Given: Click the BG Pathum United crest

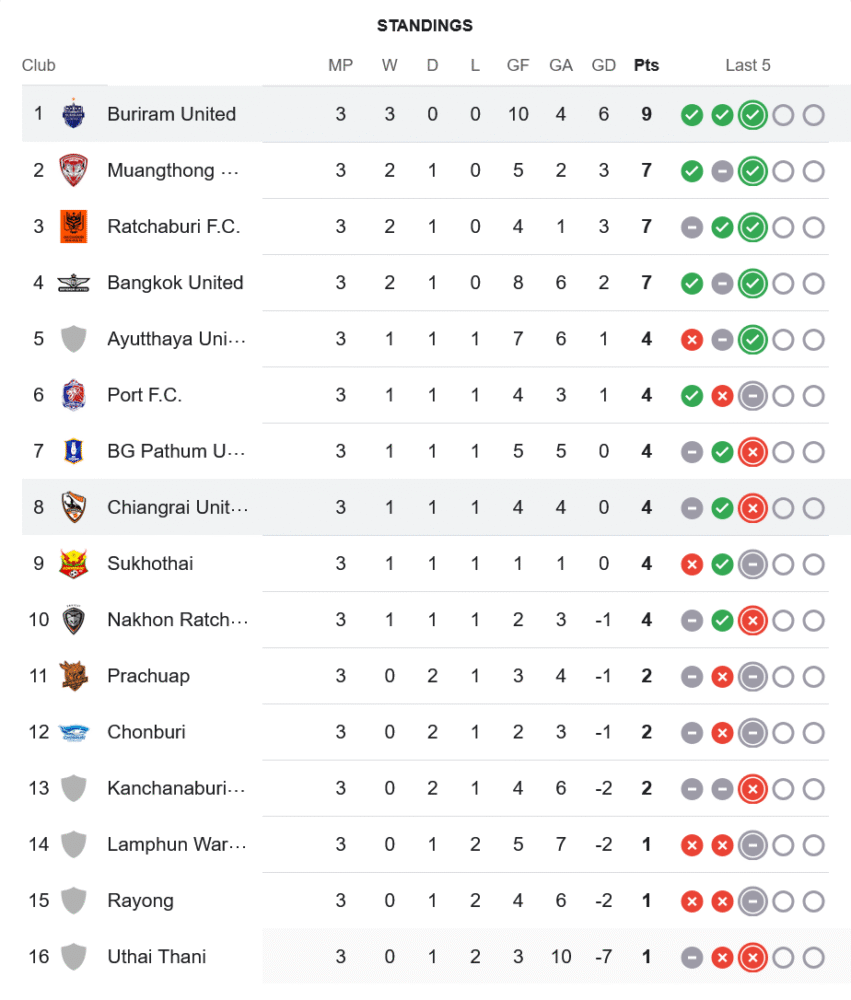Looking at the screenshot, I should coord(74,451).
